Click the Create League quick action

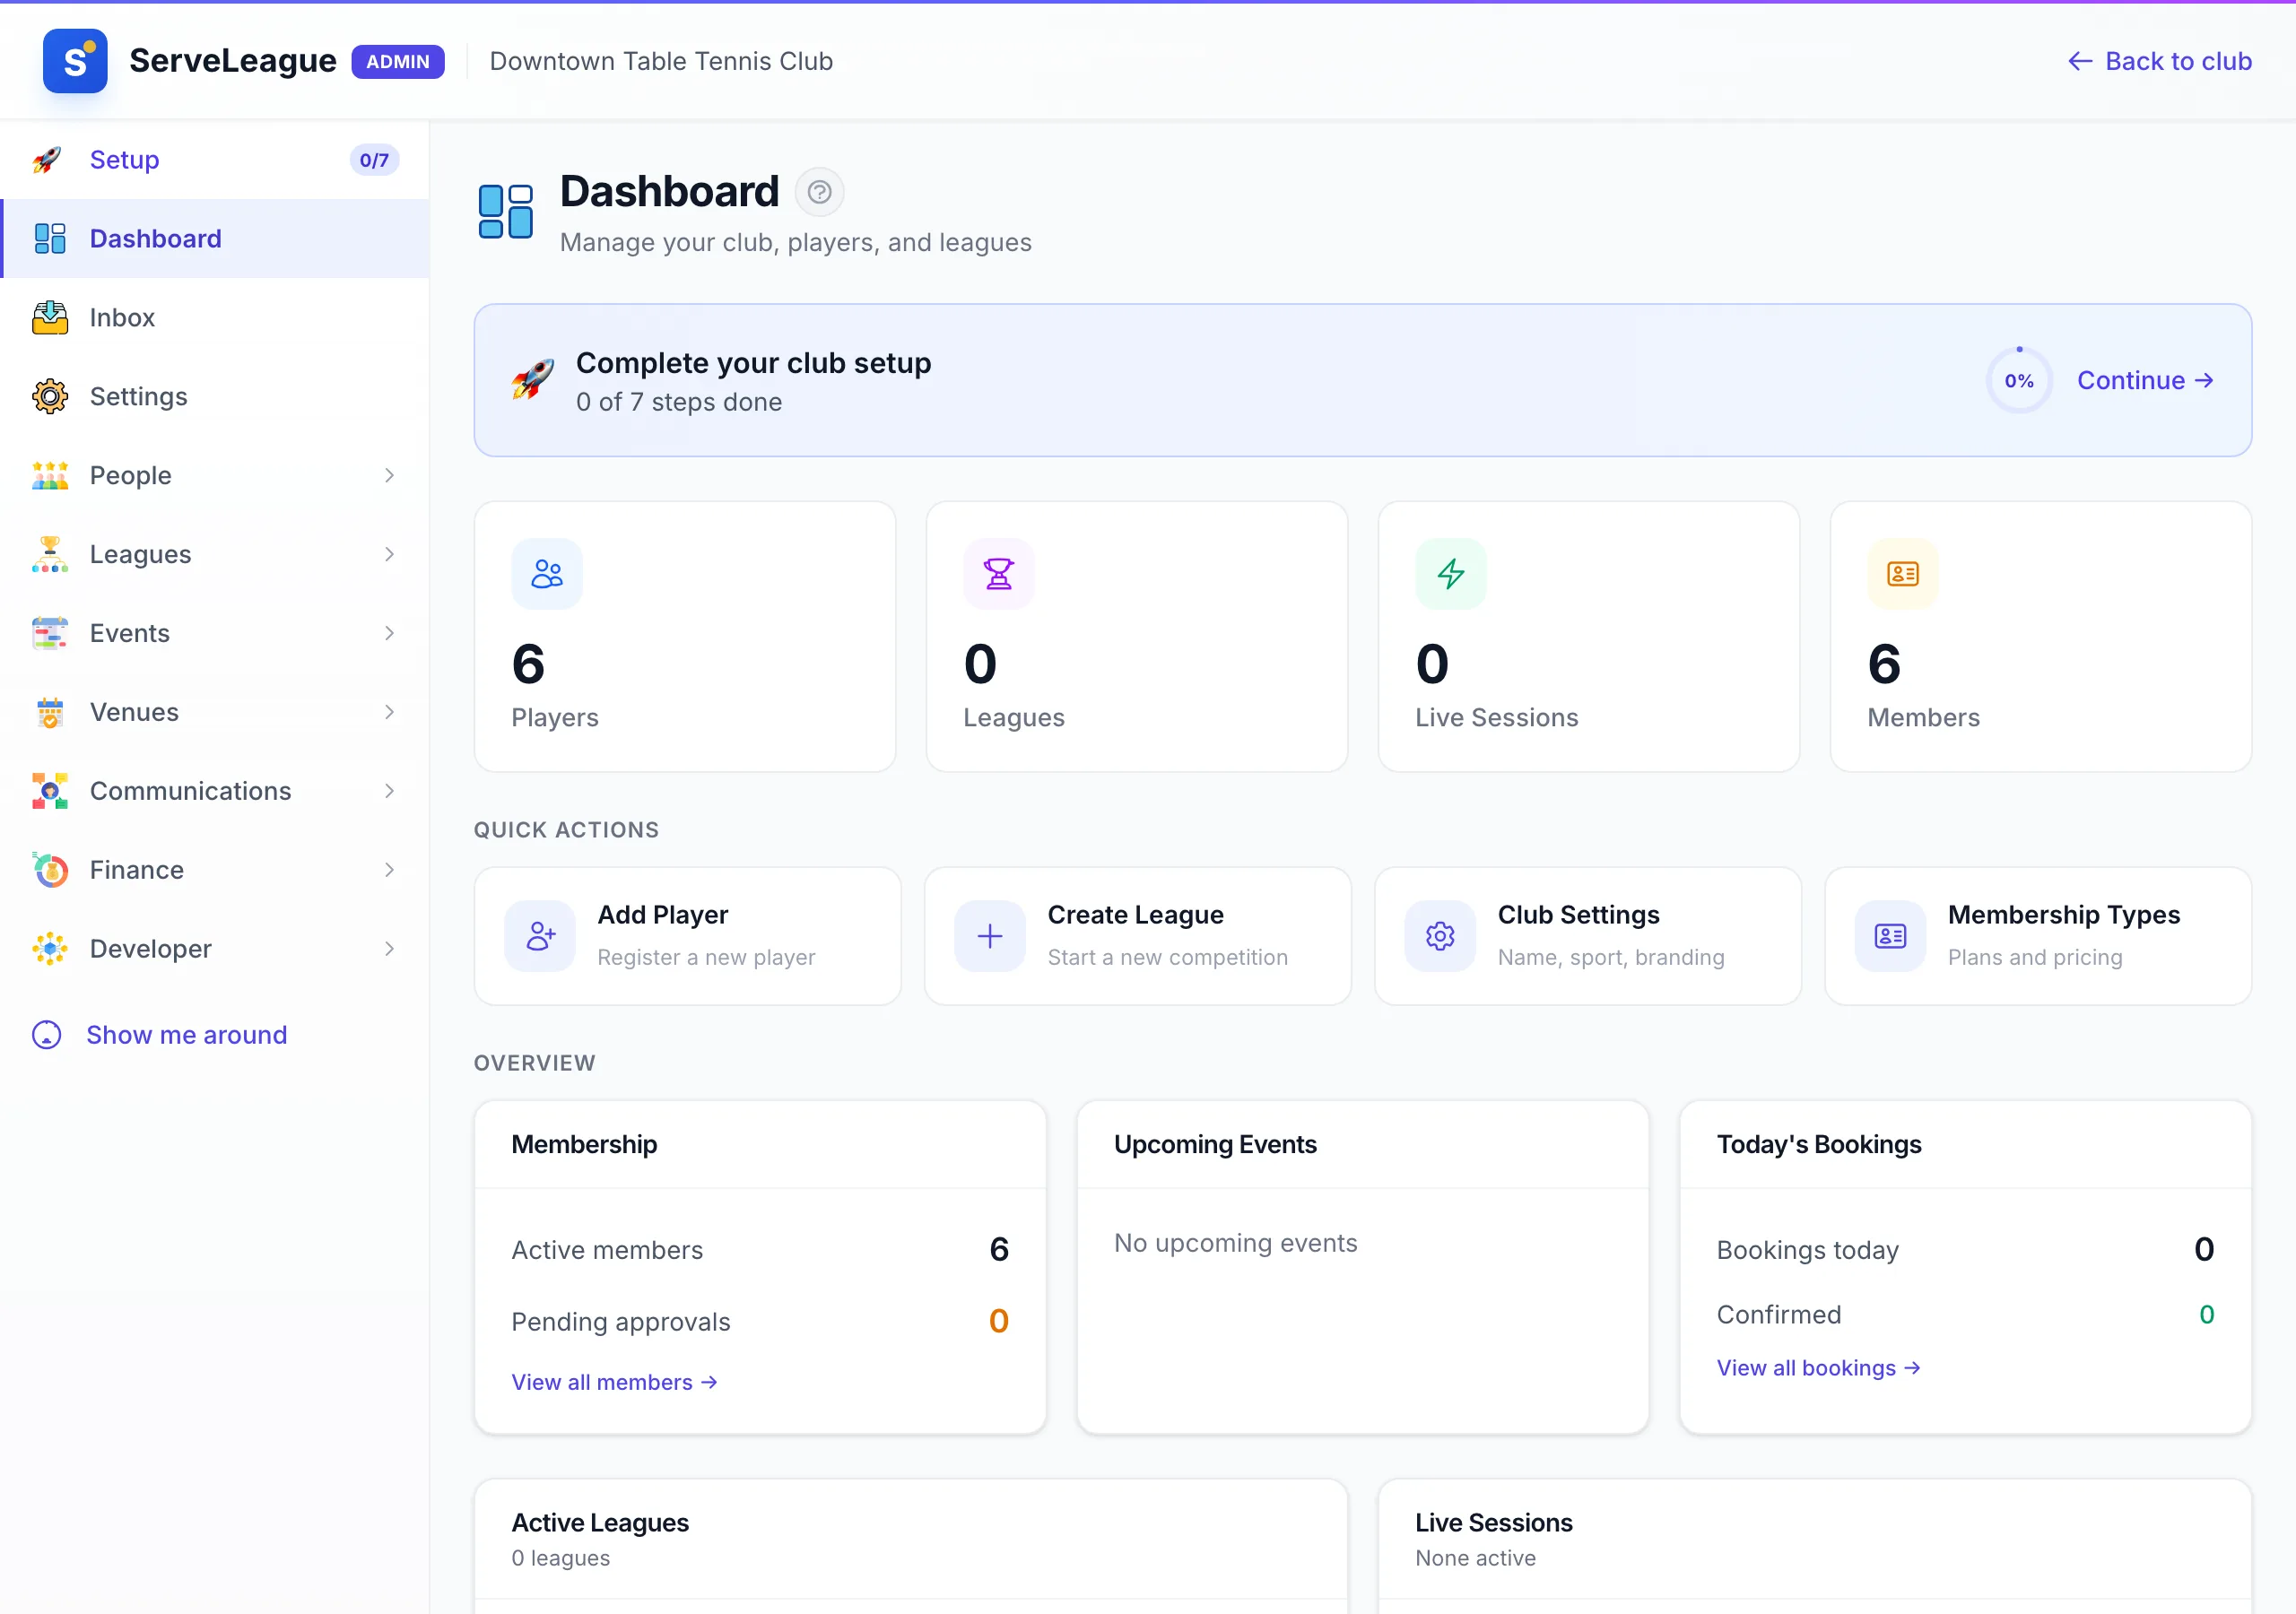[1137, 937]
